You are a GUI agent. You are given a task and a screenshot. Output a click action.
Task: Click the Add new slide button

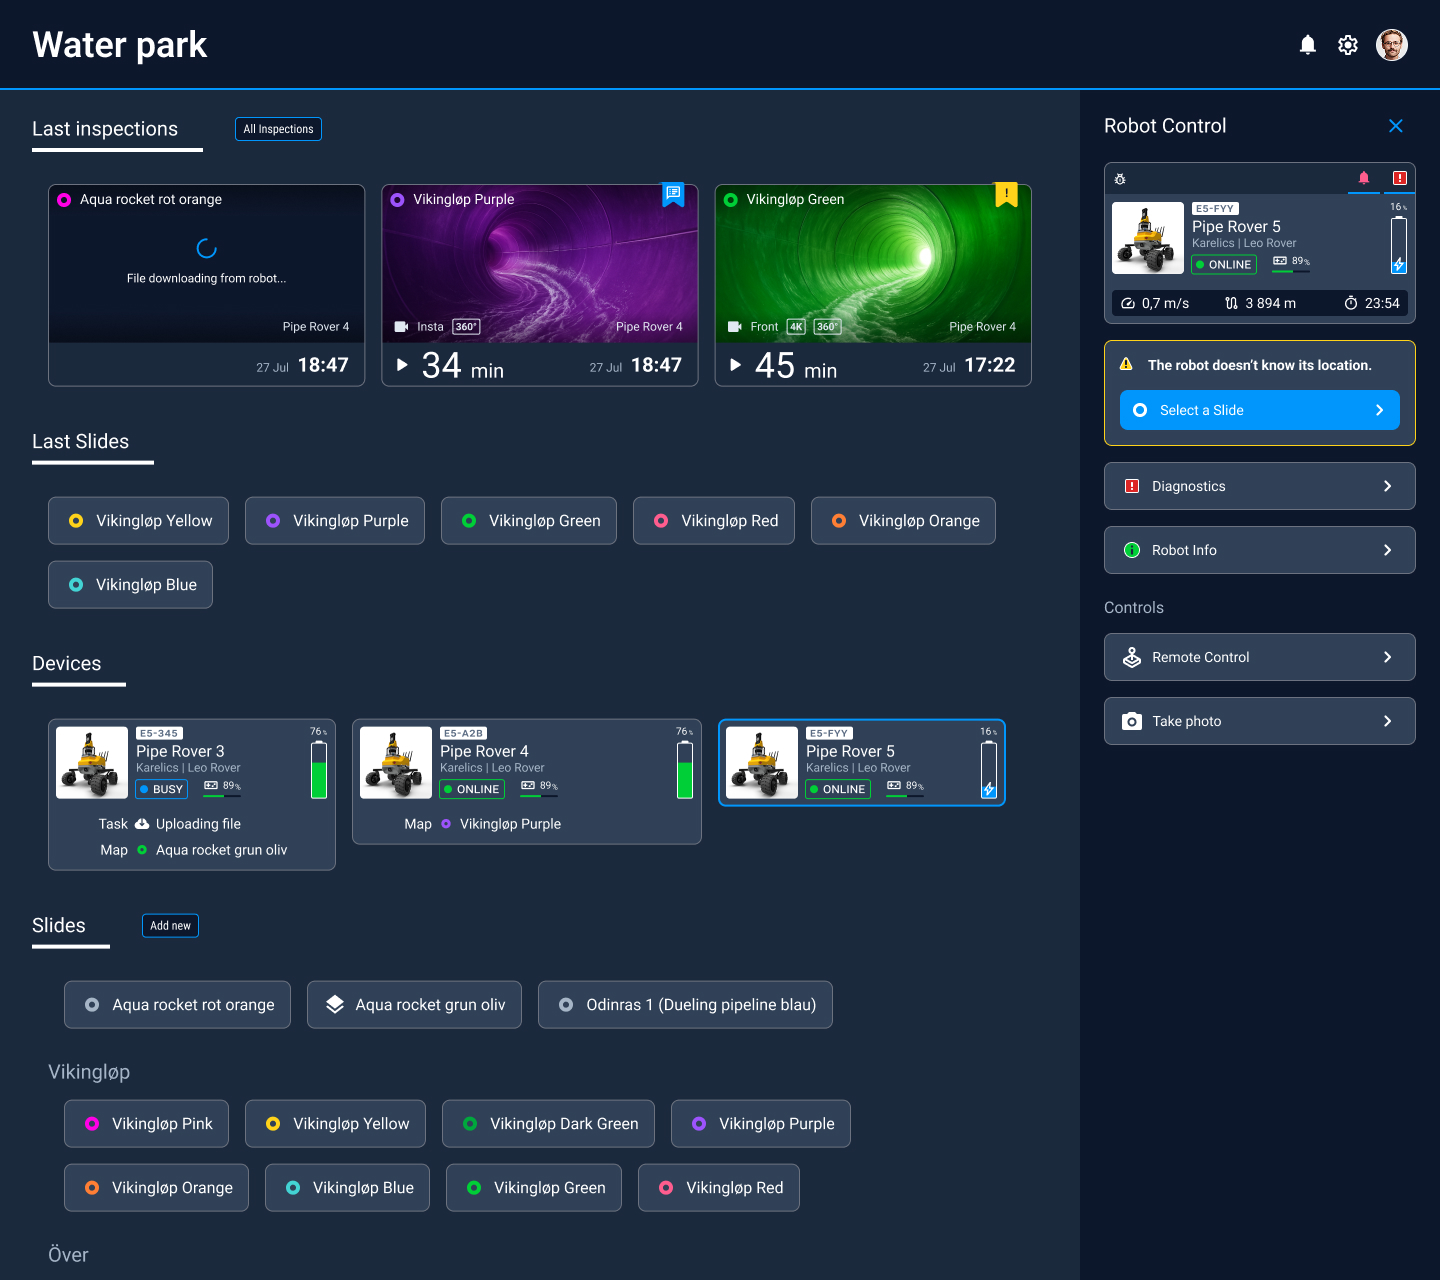click(x=170, y=926)
